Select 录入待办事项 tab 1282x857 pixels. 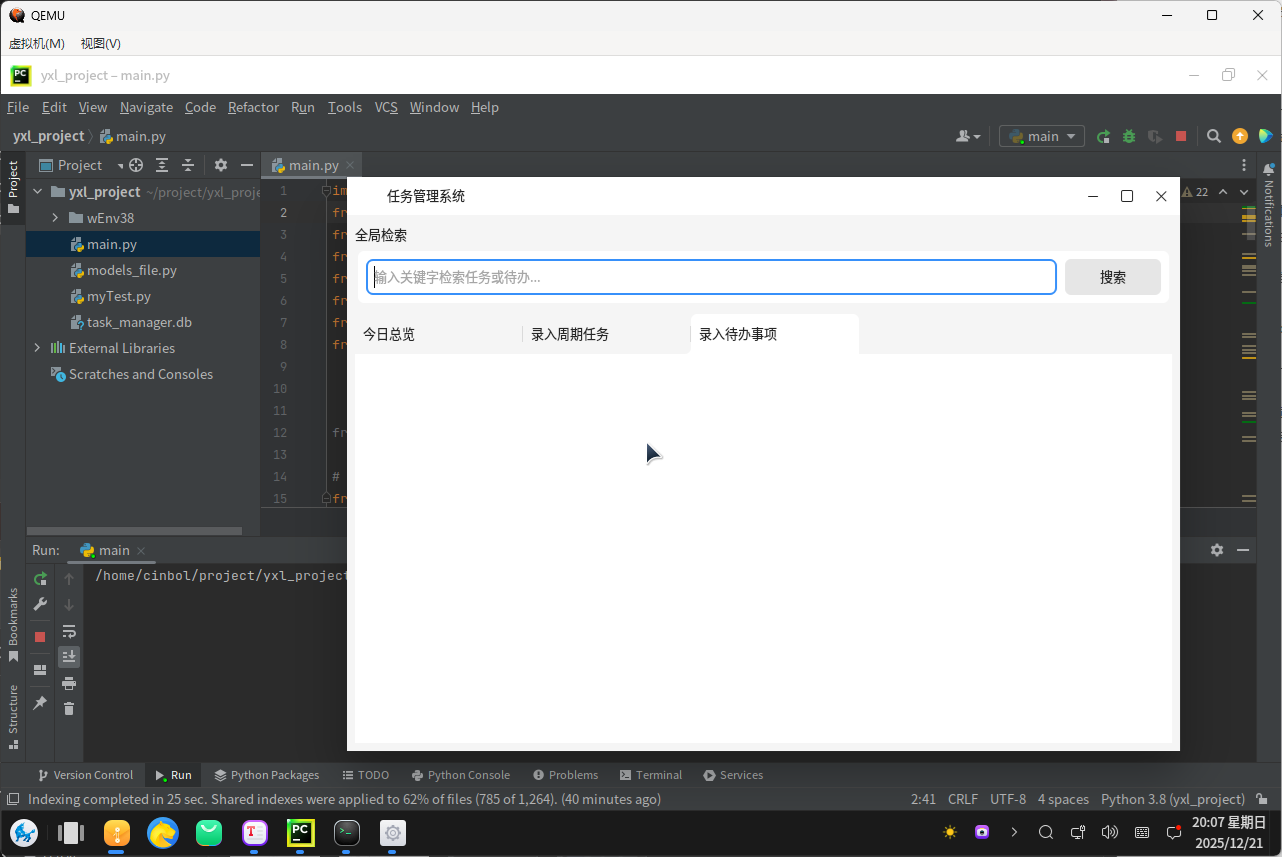point(775,334)
